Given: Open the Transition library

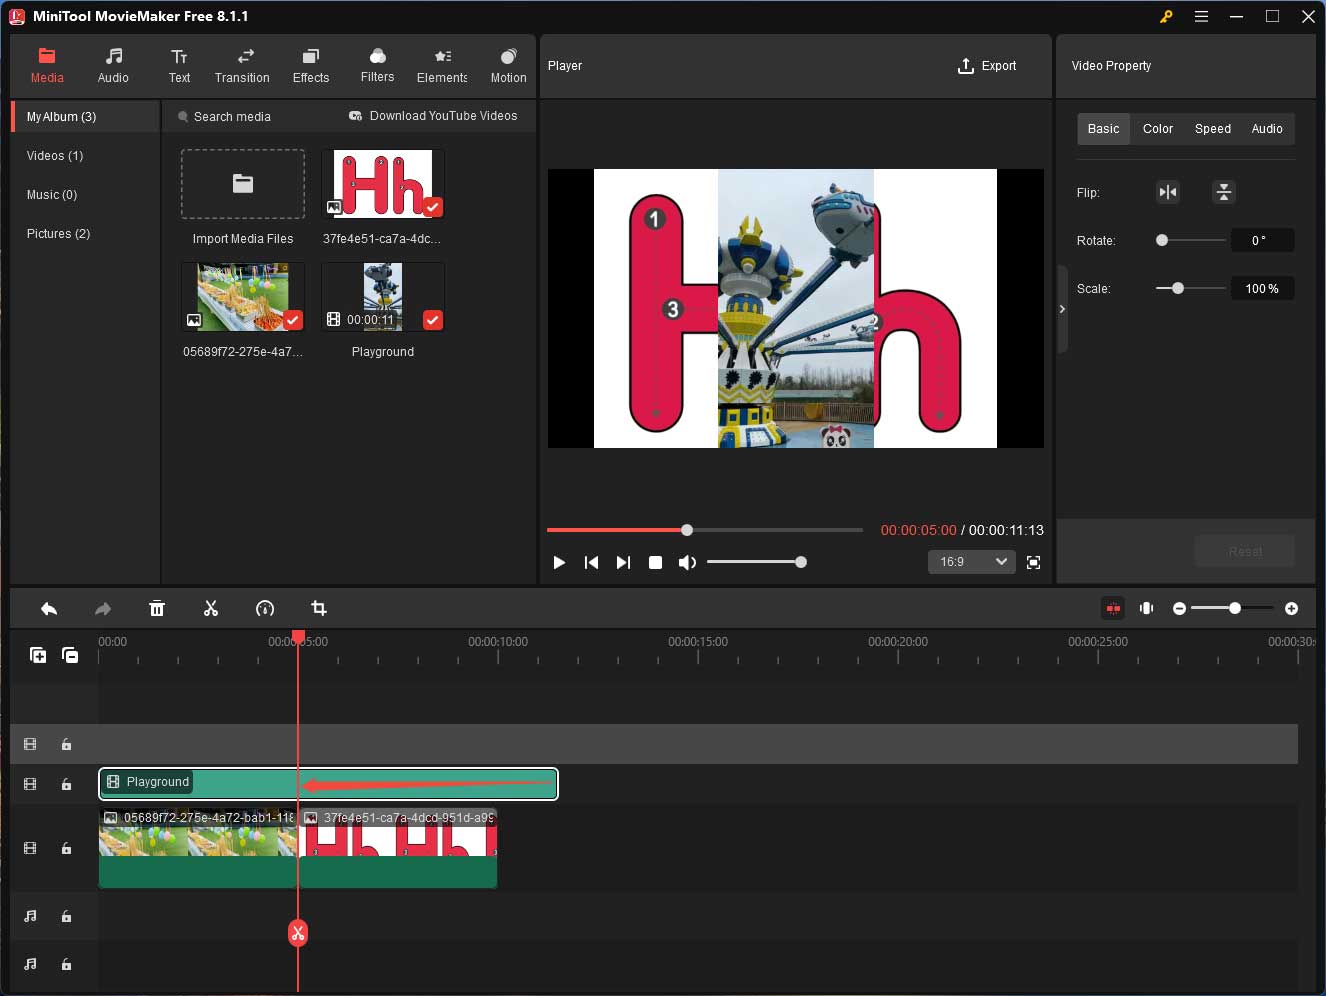Looking at the screenshot, I should click(242, 65).
